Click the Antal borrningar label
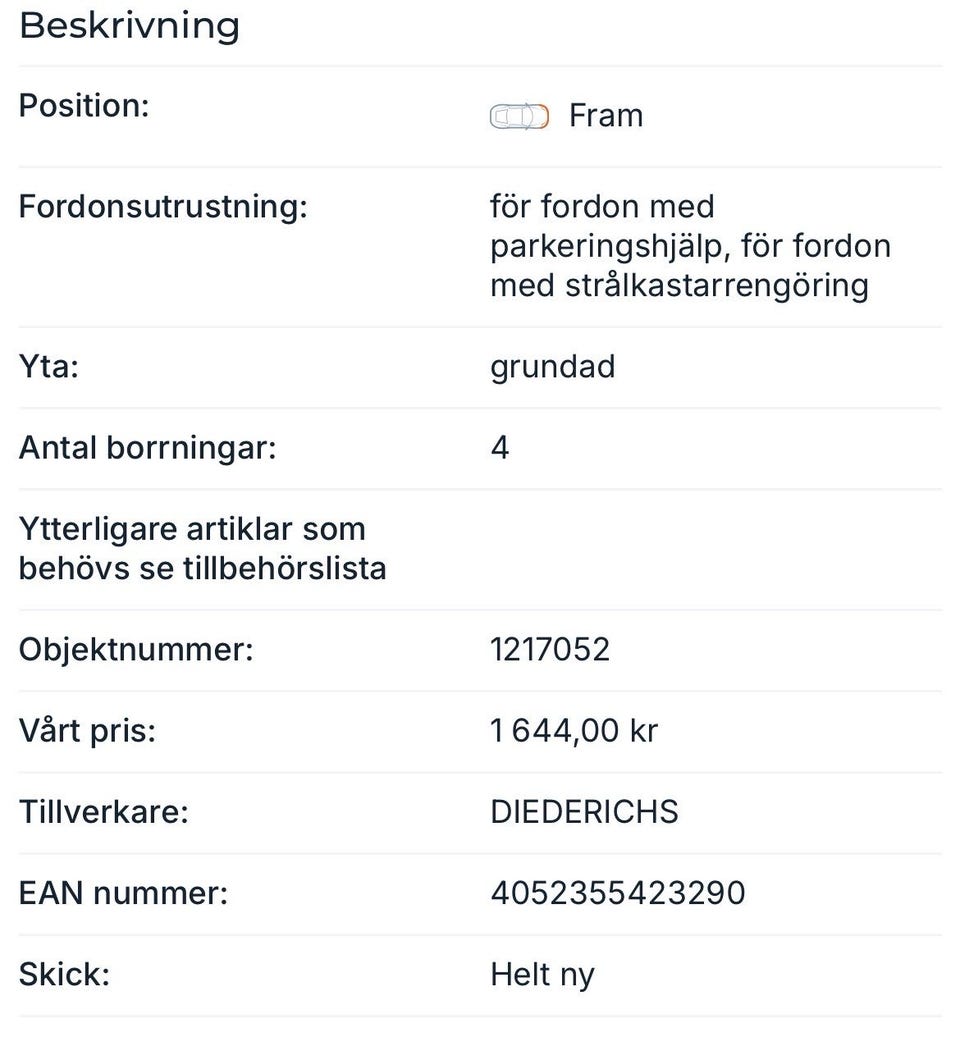Image resolution: width=960 pixels, height=1037 pixels. click(147, 448)
